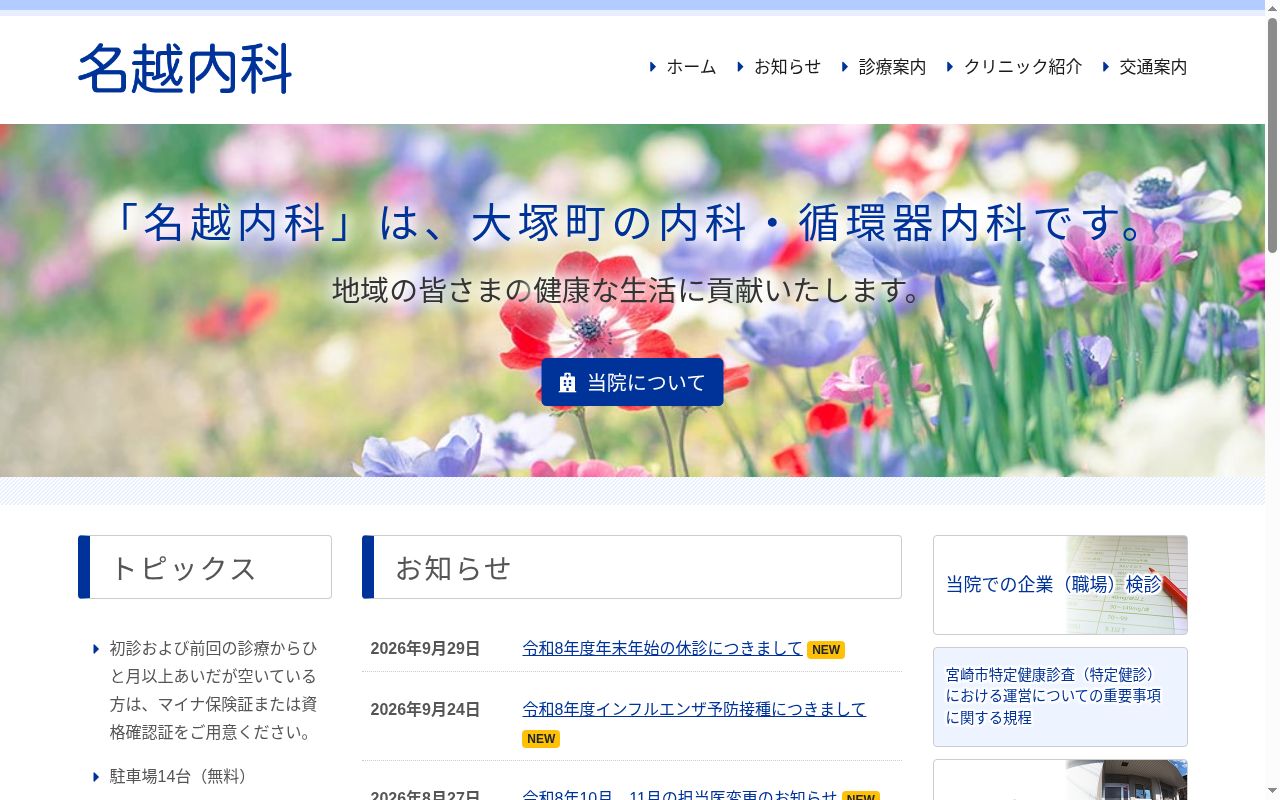Open クリニック紹介 navigation item
Image resolution: width=1280 pixels, height=800 pixels.
pos(1022,67)
